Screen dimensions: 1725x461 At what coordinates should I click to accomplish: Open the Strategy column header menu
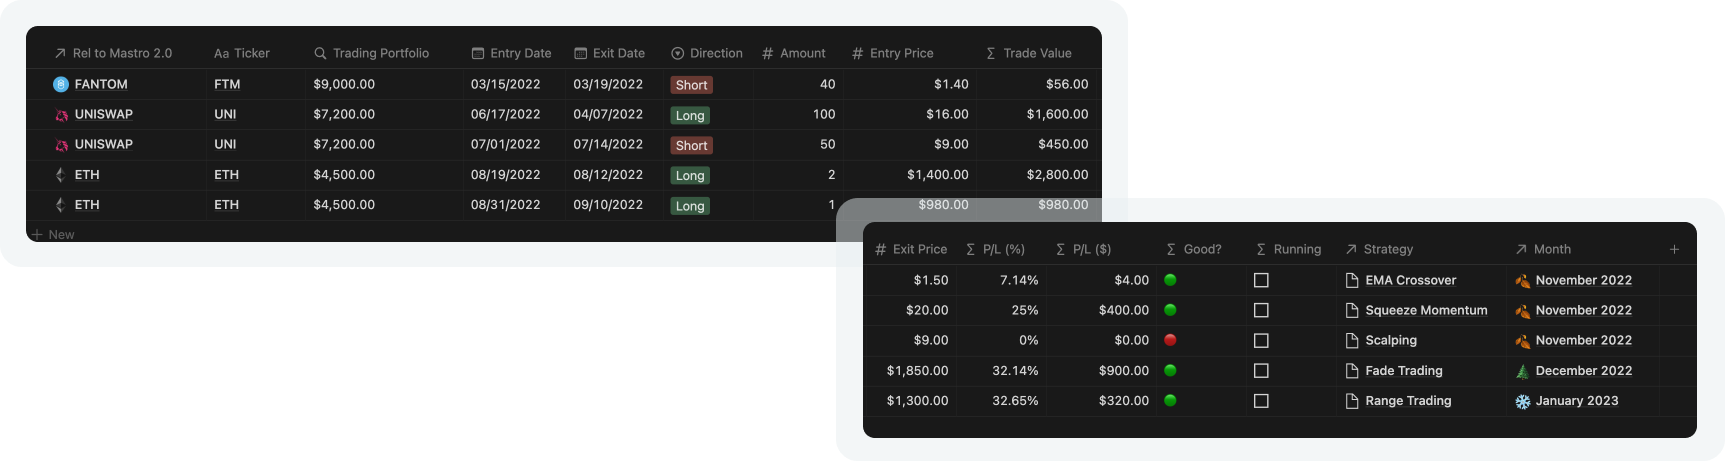(x=1379, y=249)
